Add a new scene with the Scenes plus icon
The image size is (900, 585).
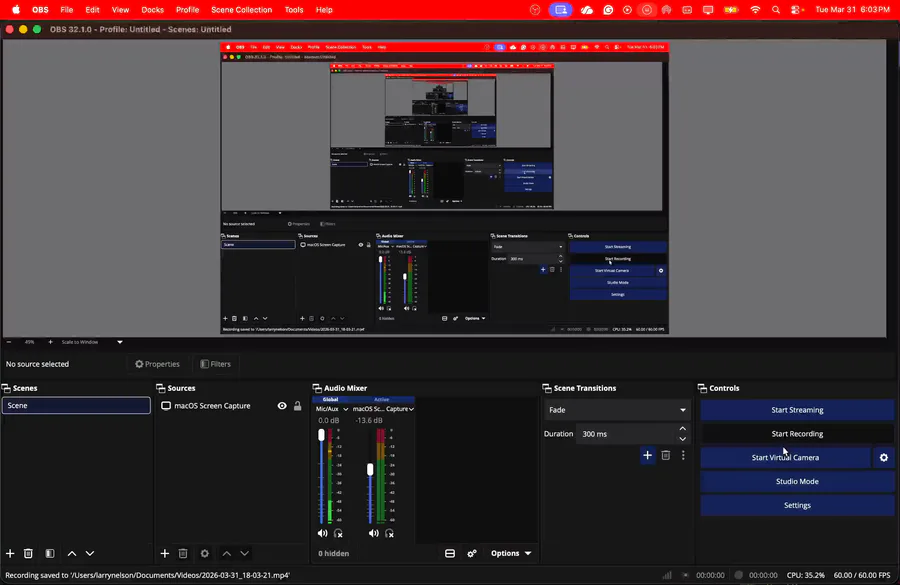(10, 553)
